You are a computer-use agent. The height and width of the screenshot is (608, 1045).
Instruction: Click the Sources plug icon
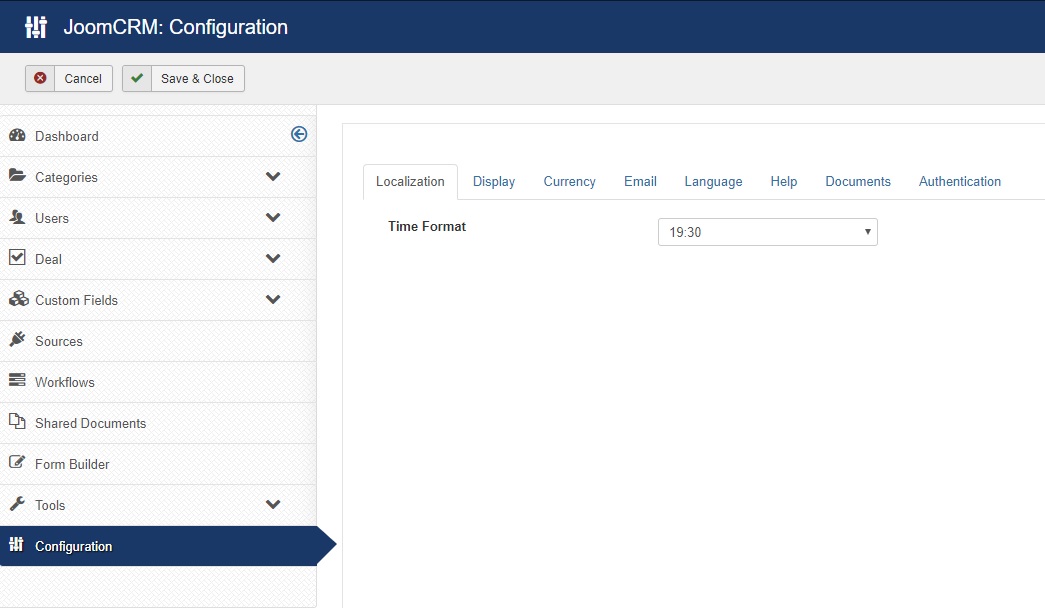pyautogui.click(x=17, y=339)
